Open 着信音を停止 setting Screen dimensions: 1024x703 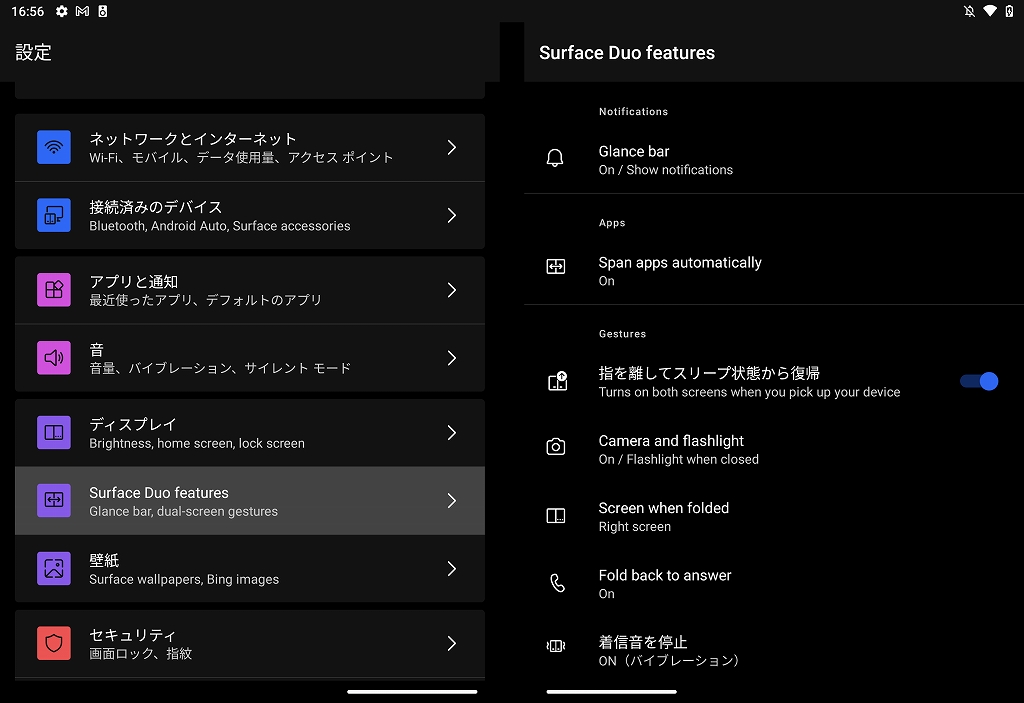(774, 651)
